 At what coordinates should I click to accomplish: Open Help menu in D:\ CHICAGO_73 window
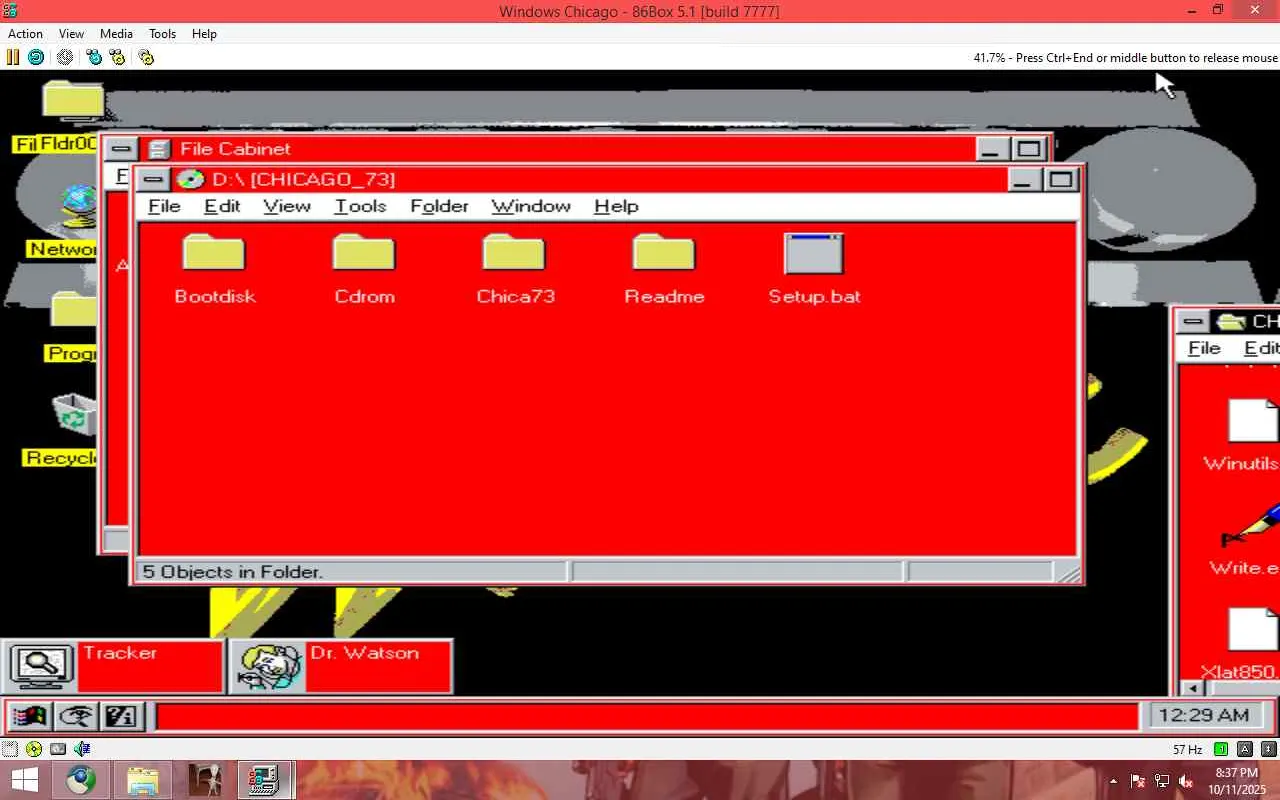[616, 206]
